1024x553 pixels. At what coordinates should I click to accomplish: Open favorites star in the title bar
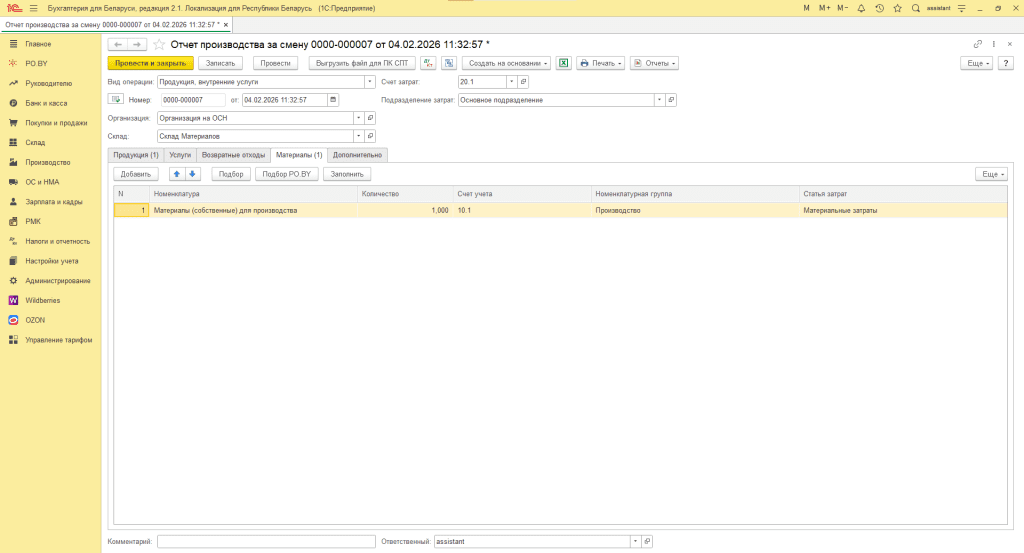click(x=898, y=8)
